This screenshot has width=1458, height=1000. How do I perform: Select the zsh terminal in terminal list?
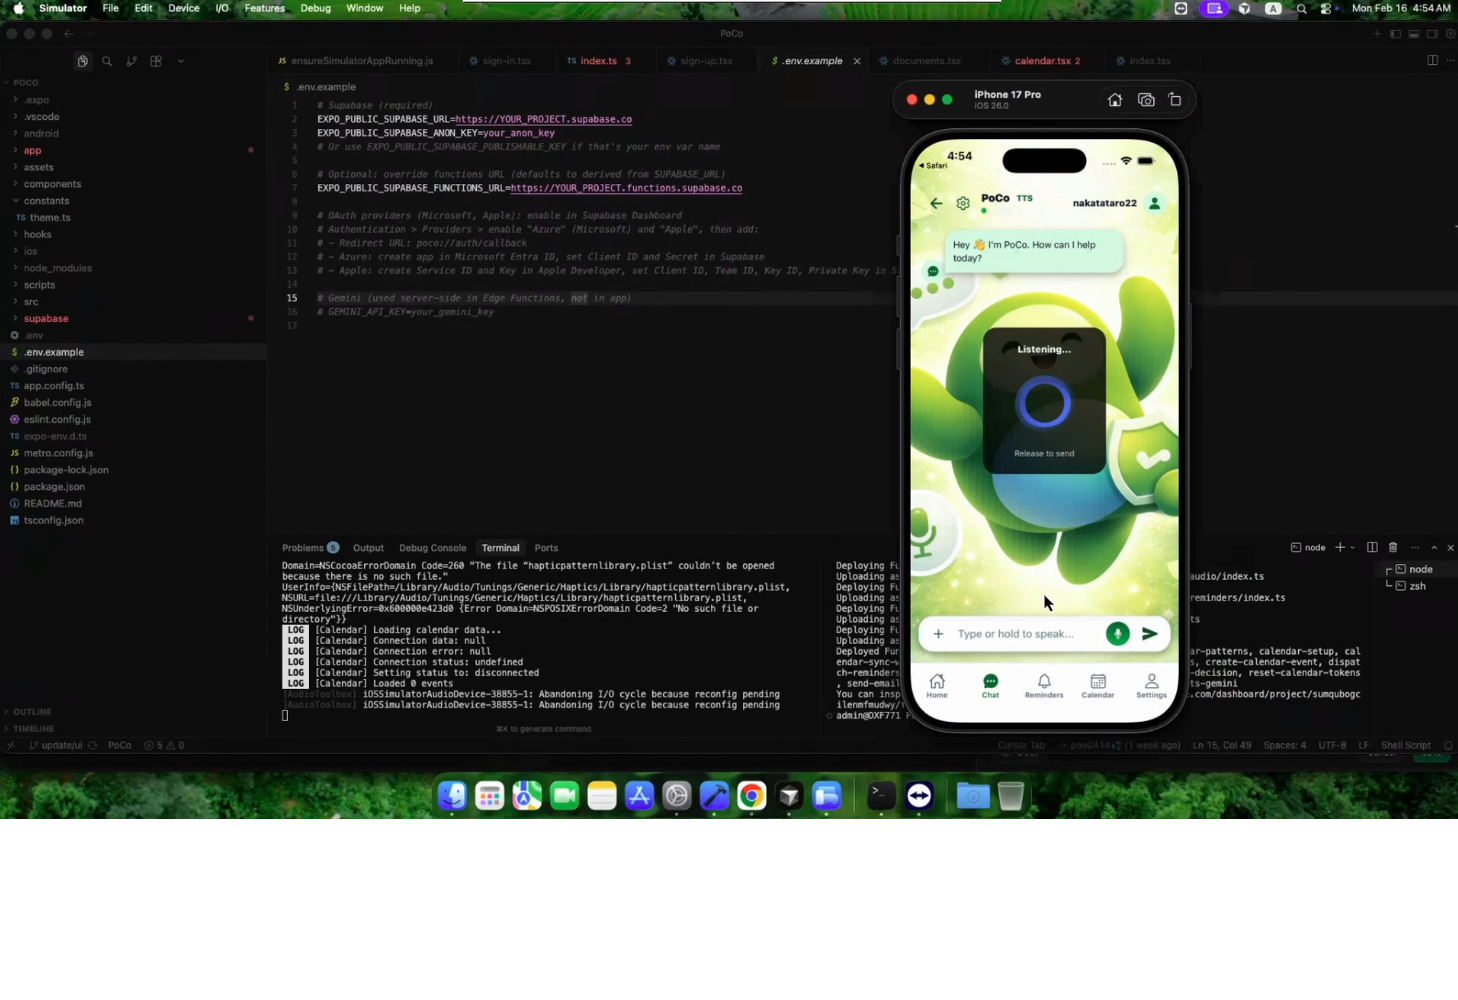tap(1418, 586)
